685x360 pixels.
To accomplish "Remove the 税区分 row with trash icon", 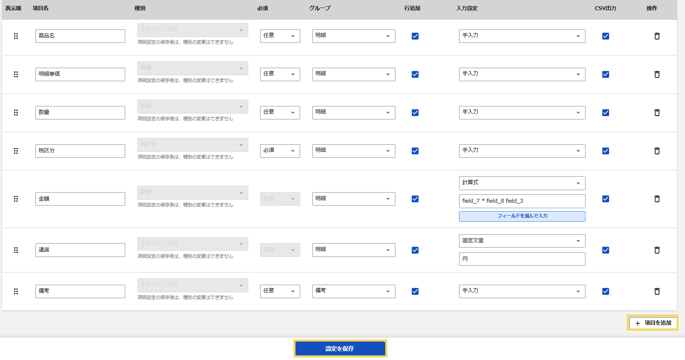I will click(x=657, y=151).
